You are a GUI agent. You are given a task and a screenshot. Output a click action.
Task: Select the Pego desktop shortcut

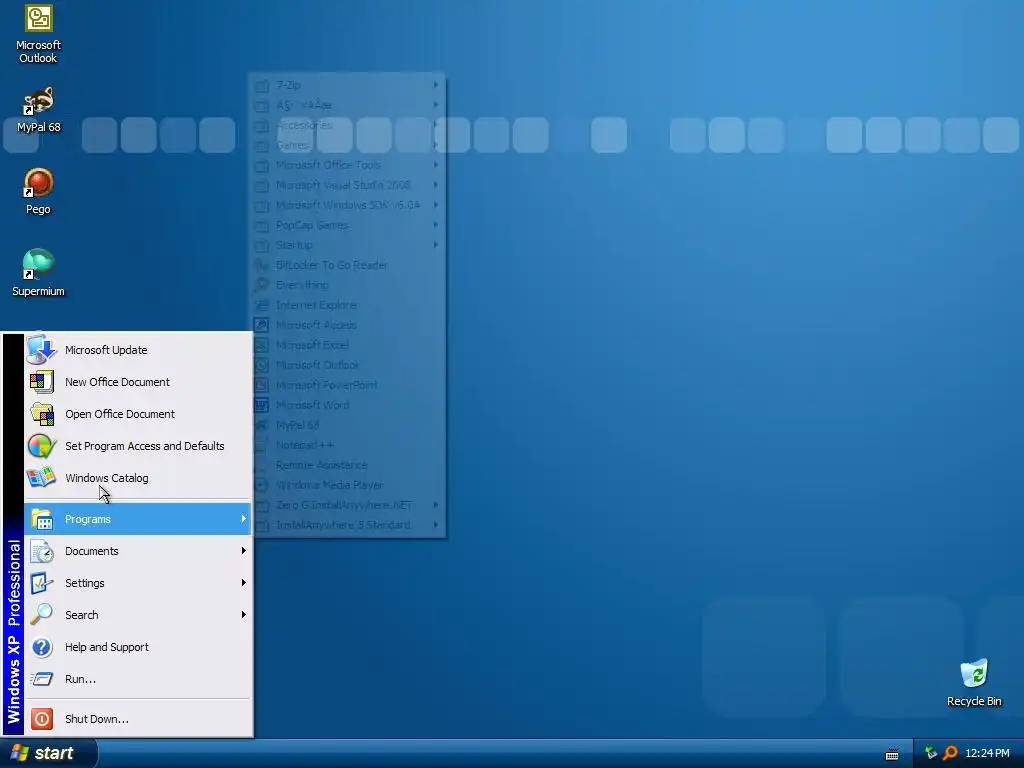click(38, 192)
